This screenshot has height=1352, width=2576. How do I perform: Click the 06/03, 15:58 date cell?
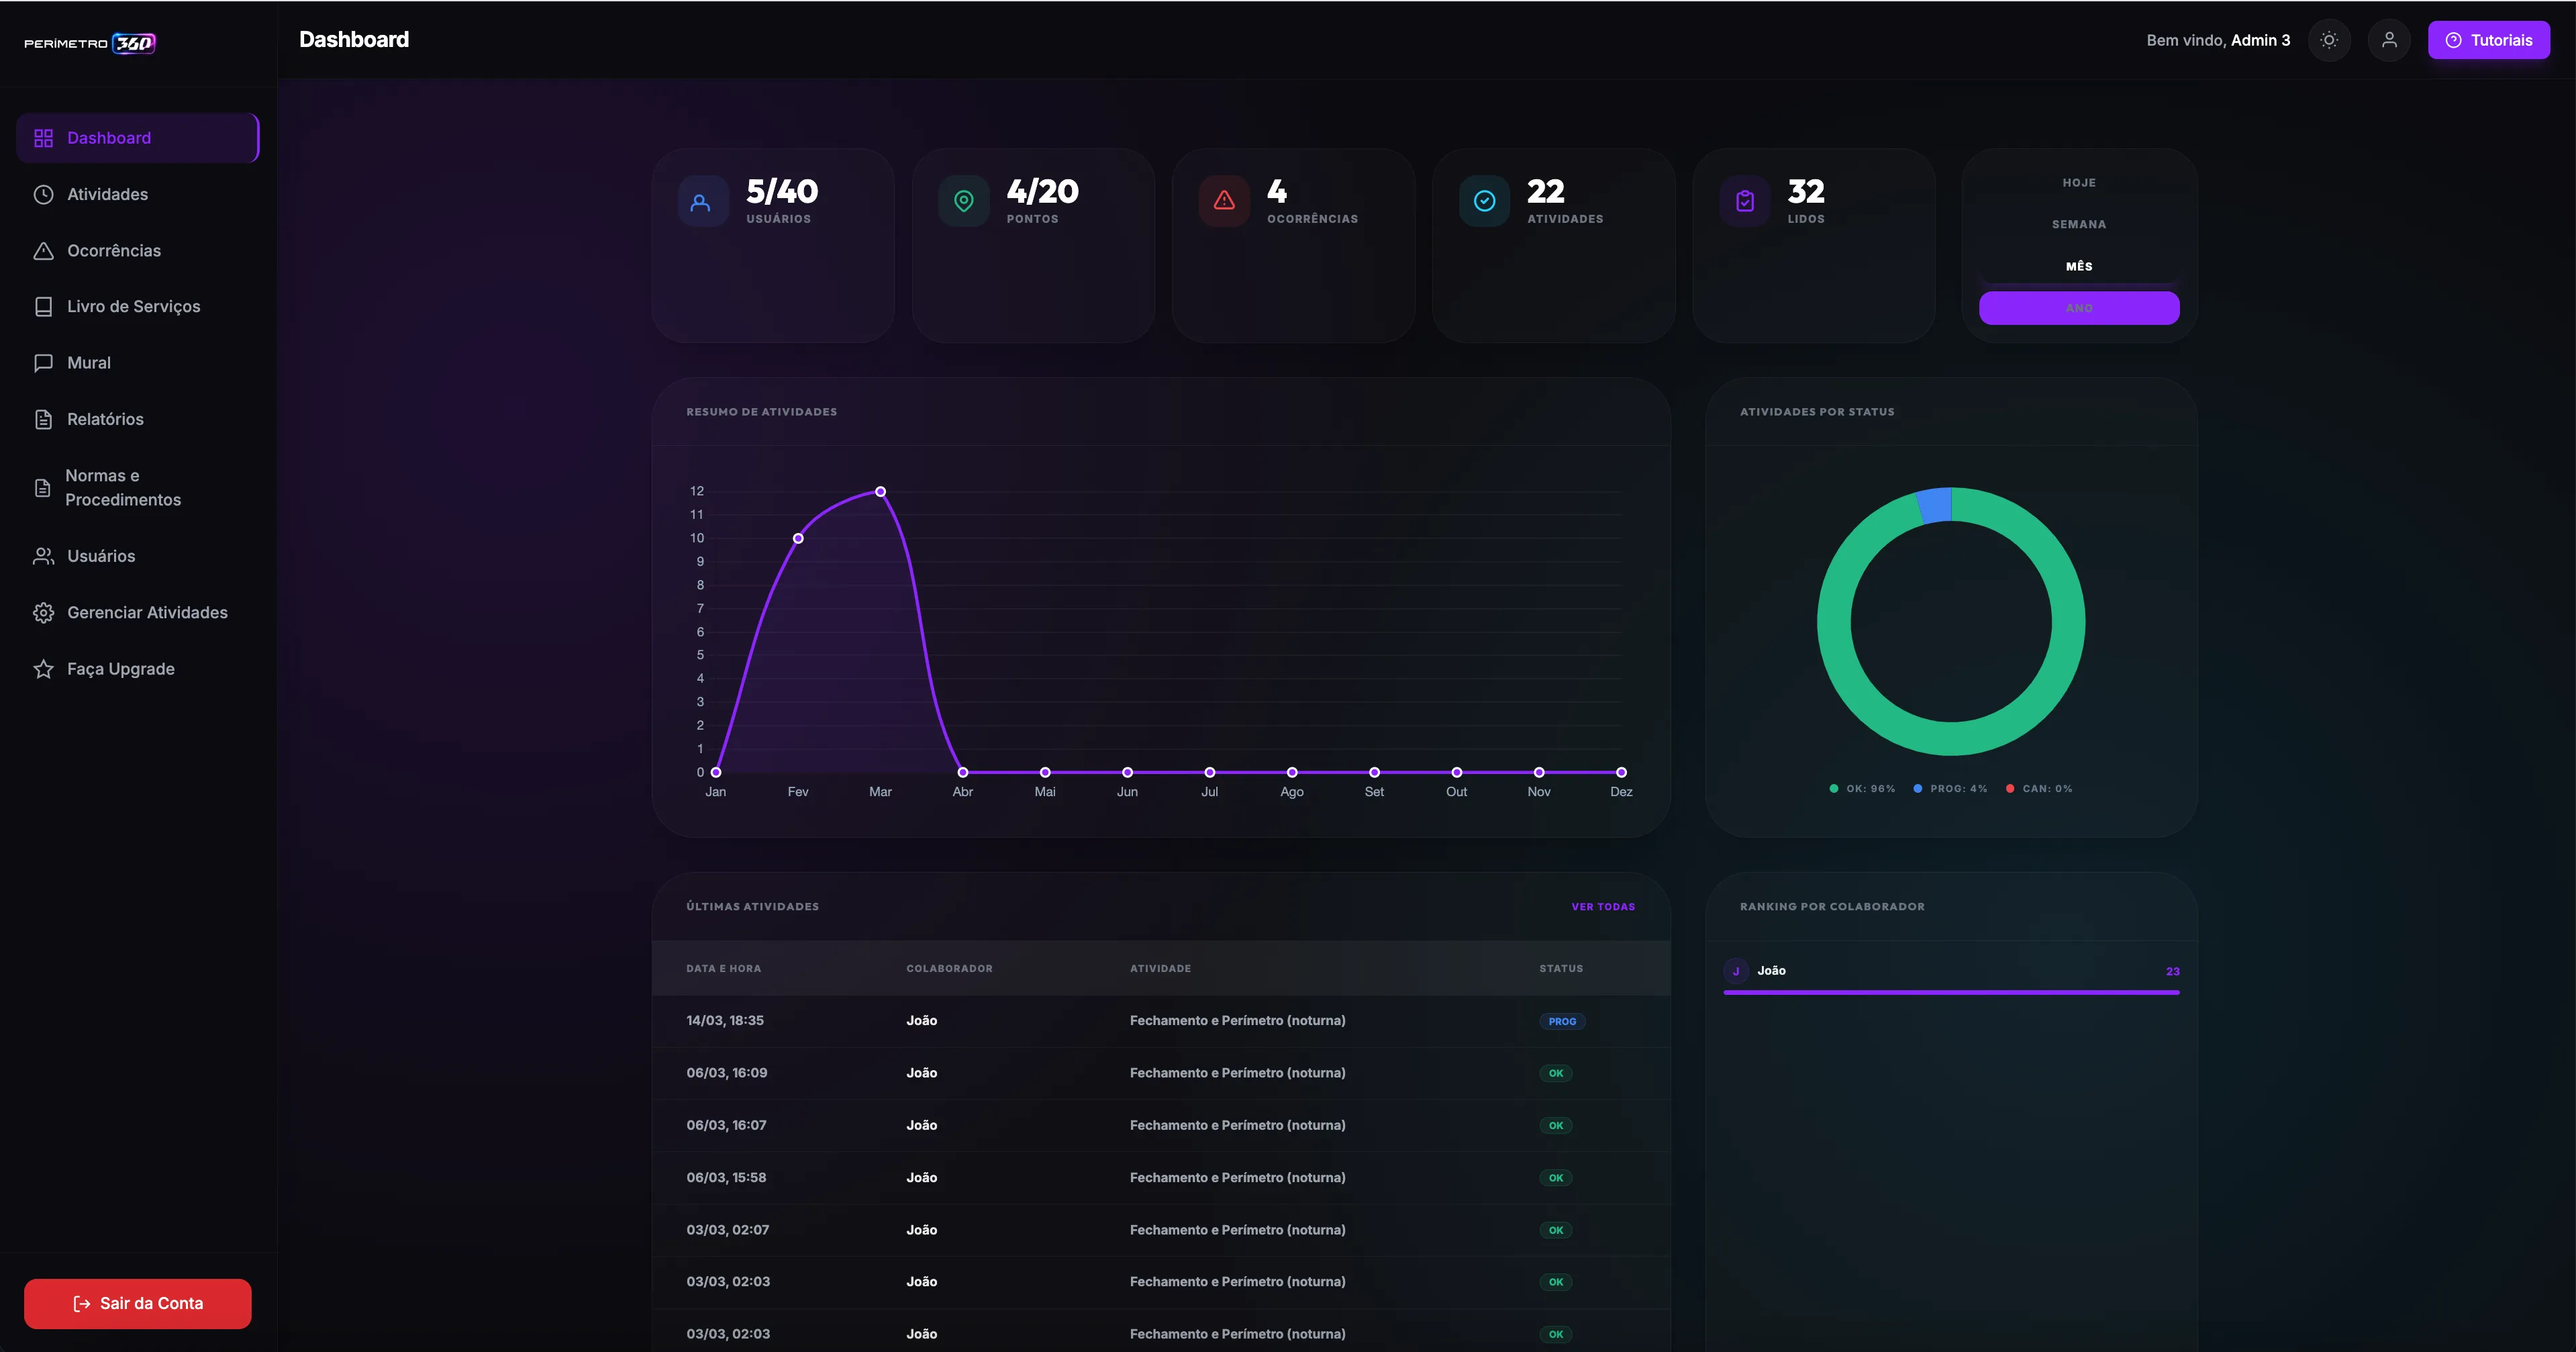click(726, 1178)
